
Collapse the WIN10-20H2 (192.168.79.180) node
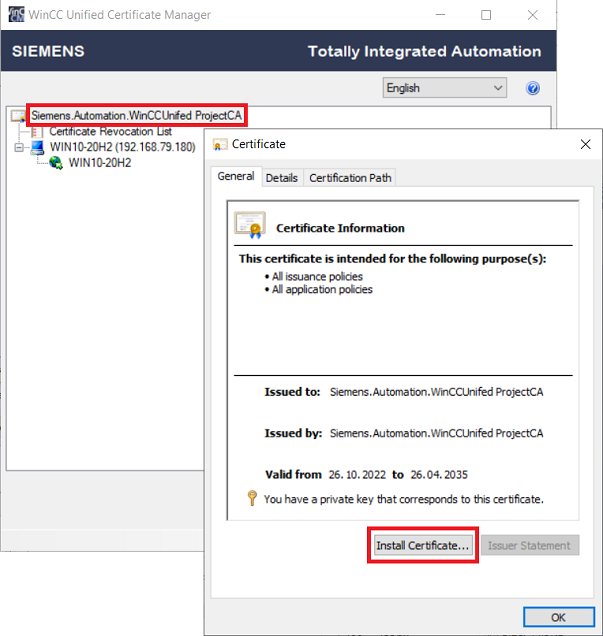pos(19,147)
